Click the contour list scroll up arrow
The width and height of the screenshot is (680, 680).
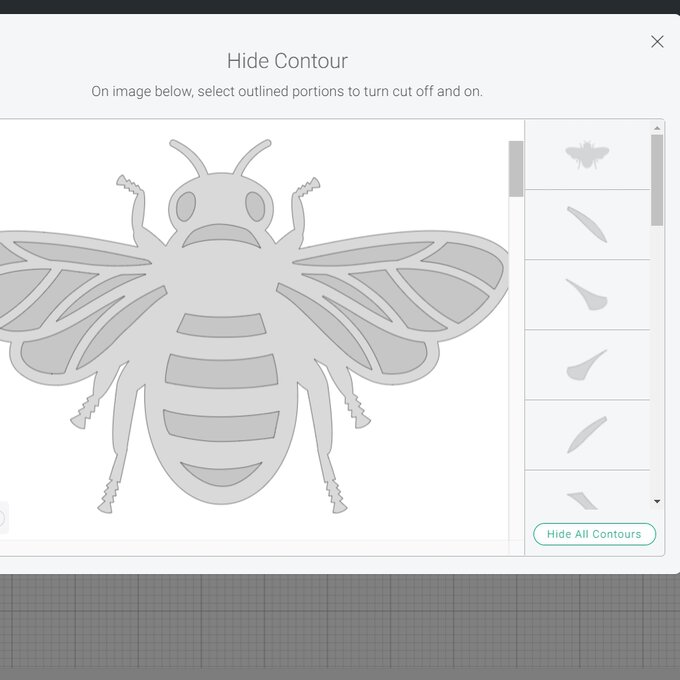[x=657, y=128]
